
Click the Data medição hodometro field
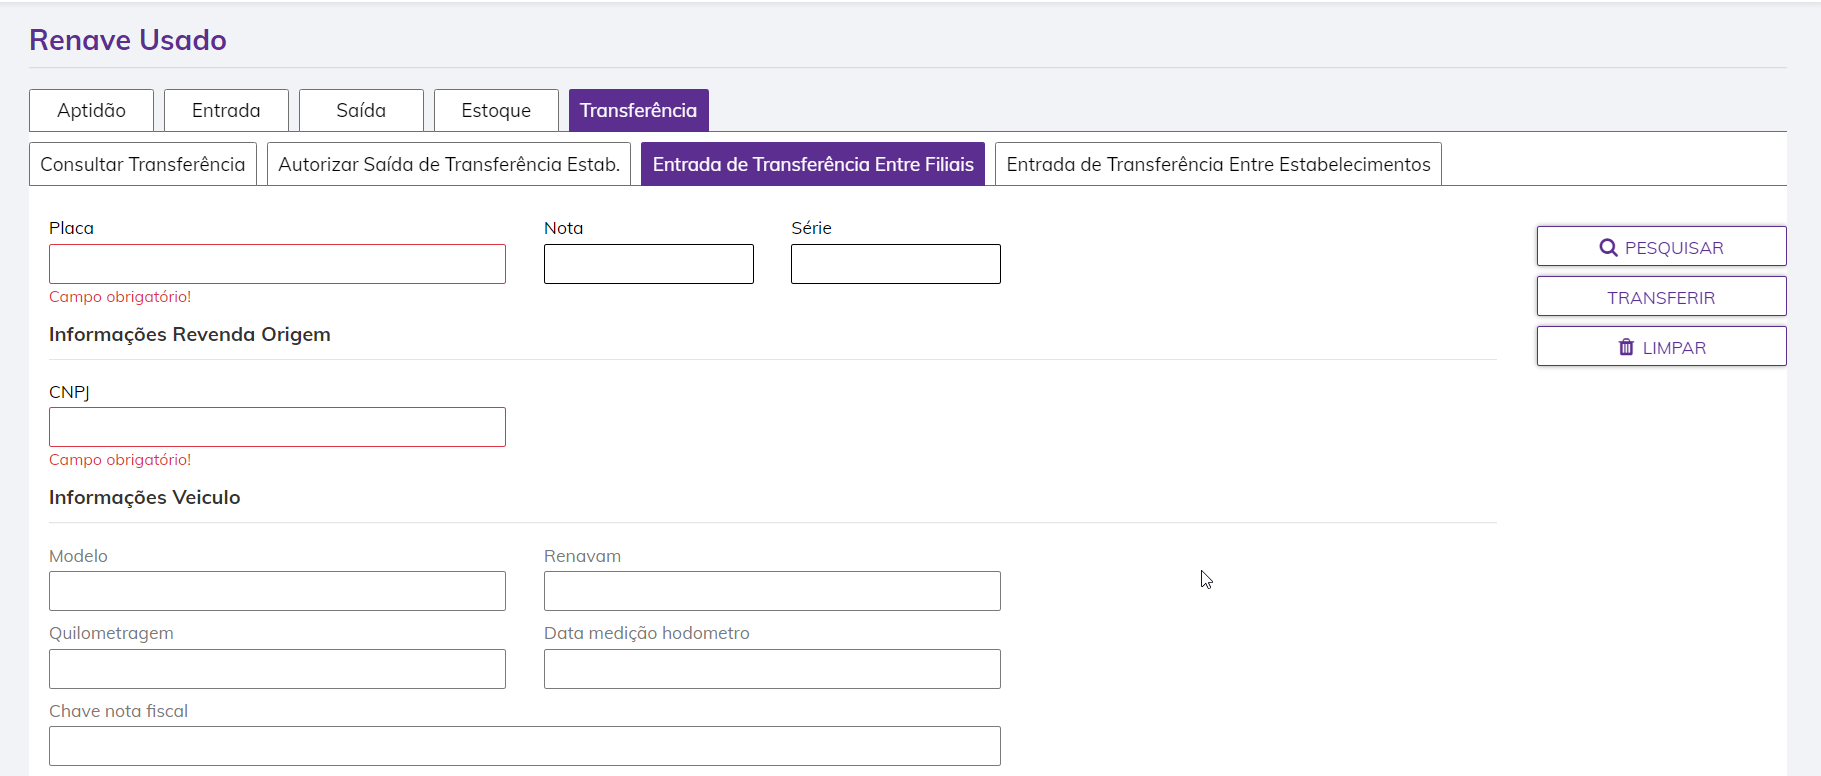(772, 669)
